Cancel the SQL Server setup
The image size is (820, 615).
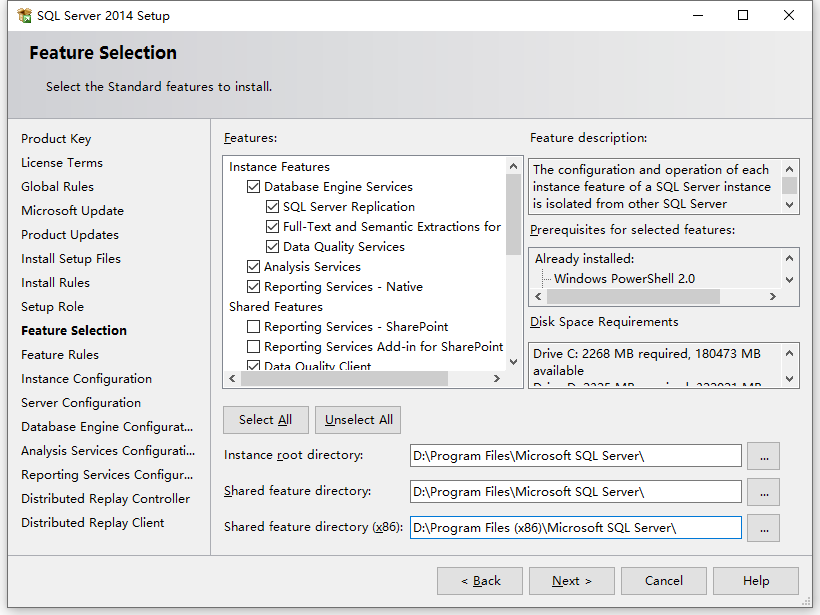coord(664,581)
